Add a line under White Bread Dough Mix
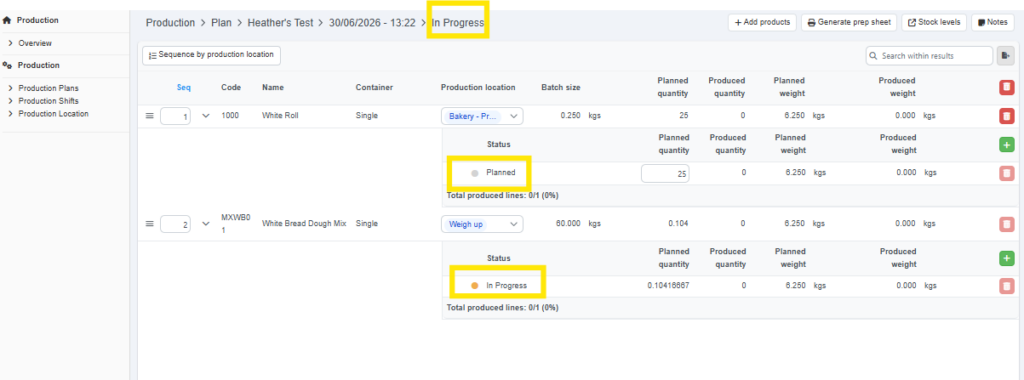The width and height of the screenshot is (1024, 380). 1006,258
